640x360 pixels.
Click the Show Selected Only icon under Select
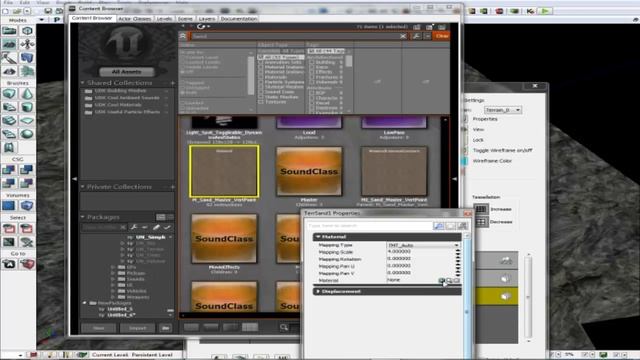click(x=9, y=229)
